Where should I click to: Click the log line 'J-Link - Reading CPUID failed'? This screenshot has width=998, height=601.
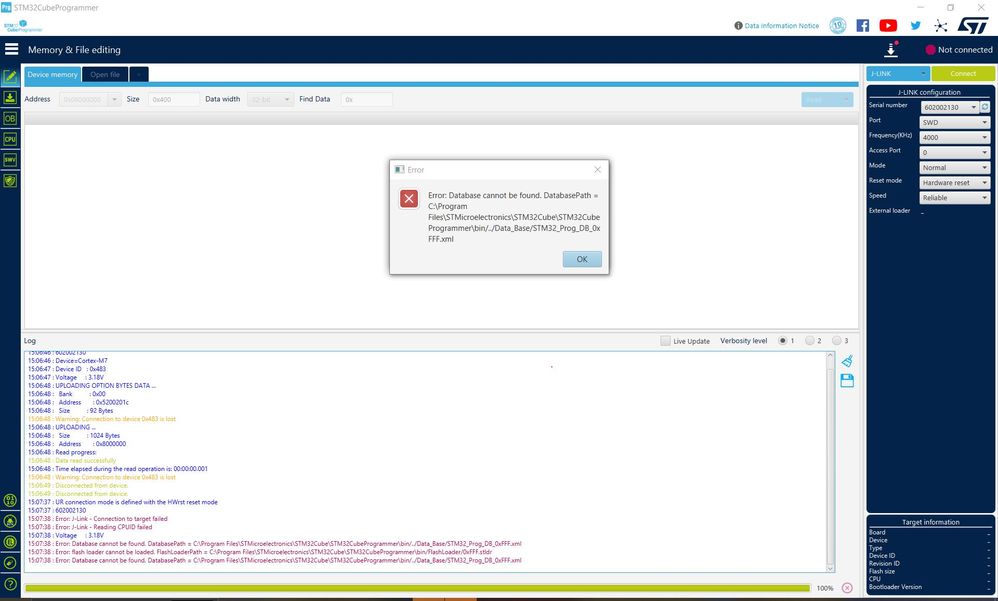[x=90, y=527]
